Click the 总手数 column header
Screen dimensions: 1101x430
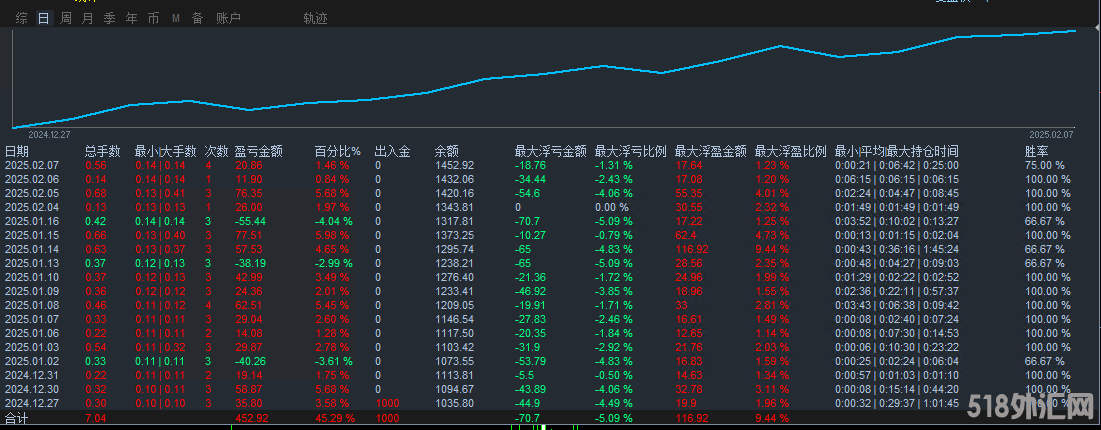click(x=103, y=152)
